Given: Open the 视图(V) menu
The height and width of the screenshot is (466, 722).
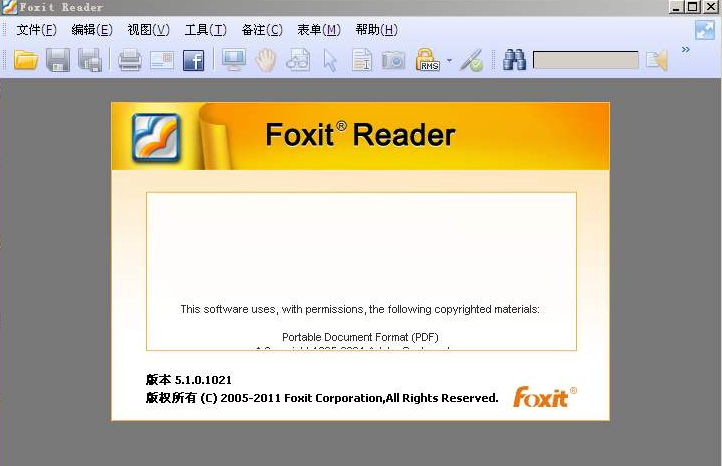Looking at the screenshot, I should 149,30.
